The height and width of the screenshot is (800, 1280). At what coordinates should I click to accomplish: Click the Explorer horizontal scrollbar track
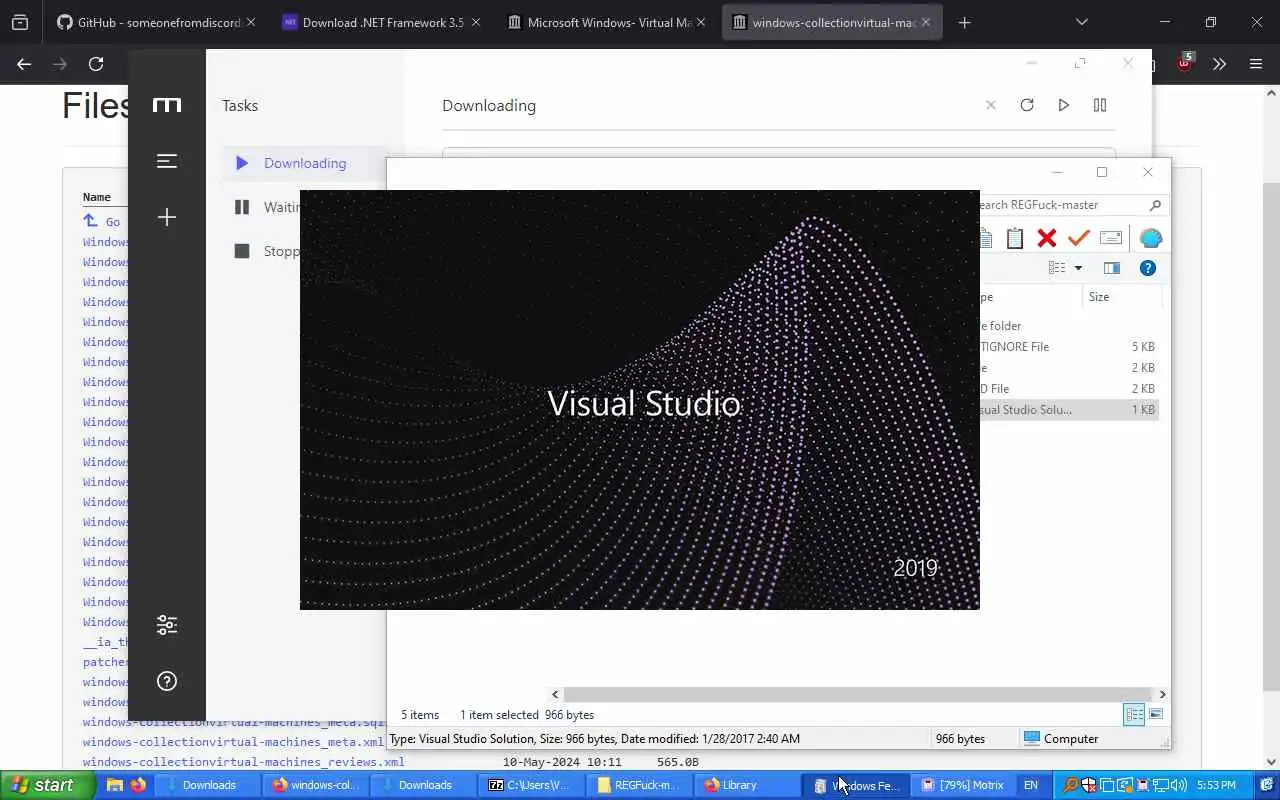[857, 694]
